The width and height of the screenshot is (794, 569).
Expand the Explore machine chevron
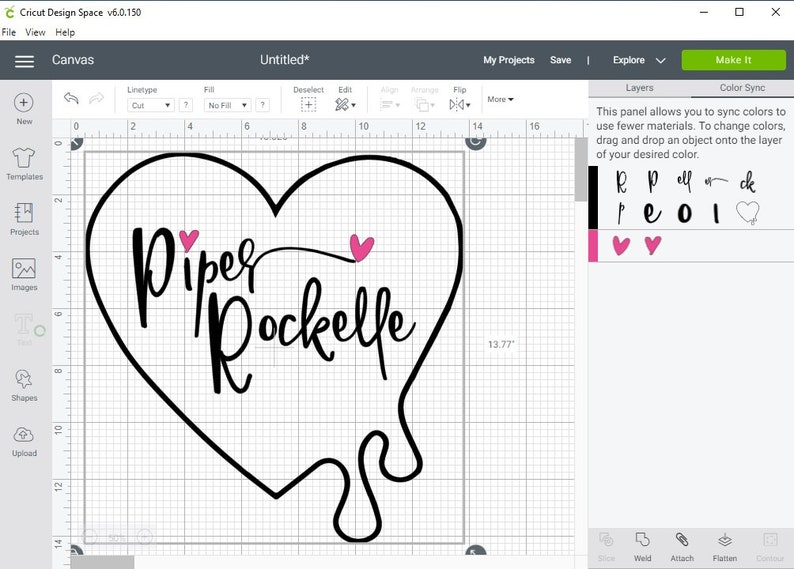660,61
